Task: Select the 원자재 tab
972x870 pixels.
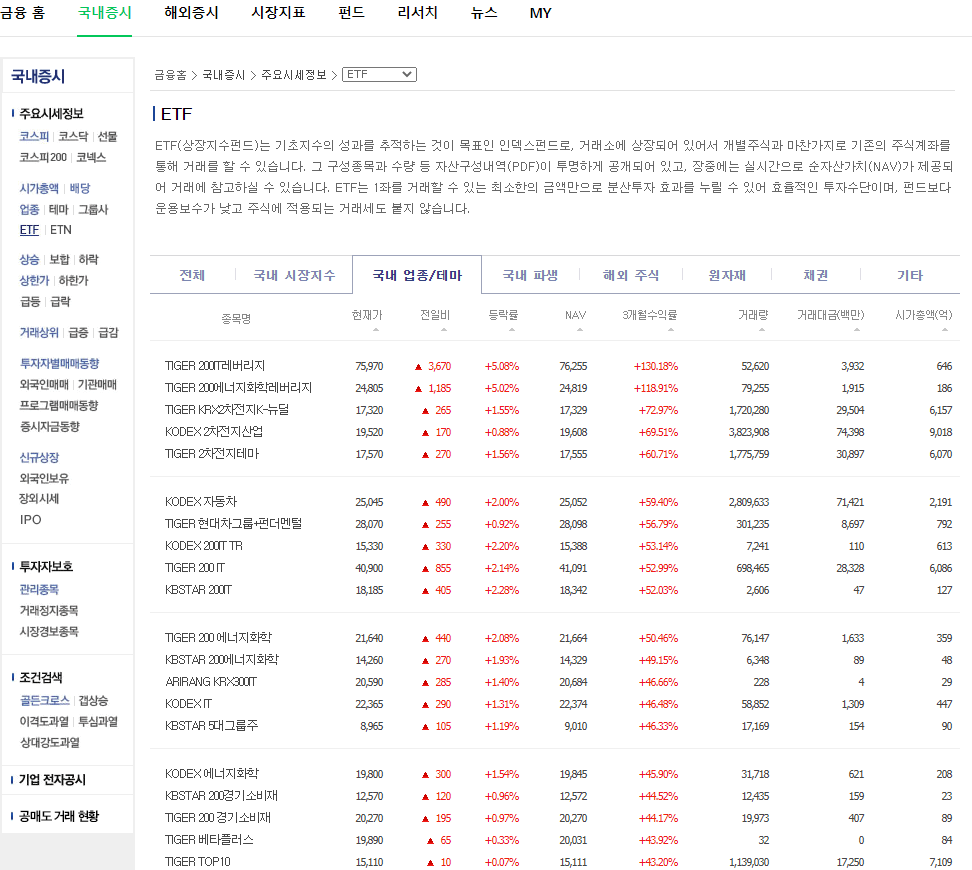Action: pyautogui.click(x=727, y=275)
